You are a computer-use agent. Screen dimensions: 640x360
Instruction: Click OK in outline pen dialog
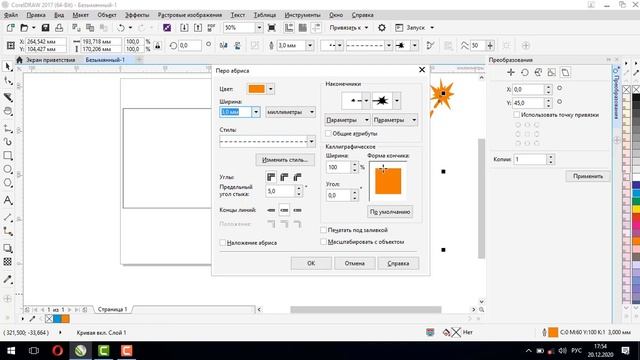311,263
